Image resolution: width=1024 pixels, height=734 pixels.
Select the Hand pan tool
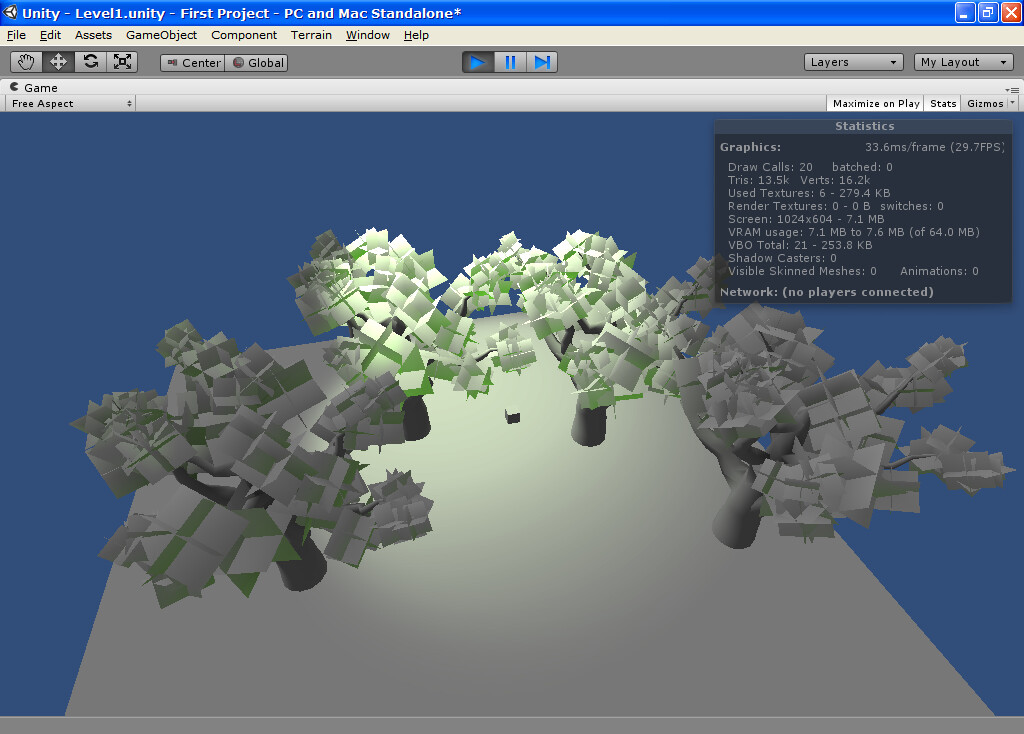26,61
